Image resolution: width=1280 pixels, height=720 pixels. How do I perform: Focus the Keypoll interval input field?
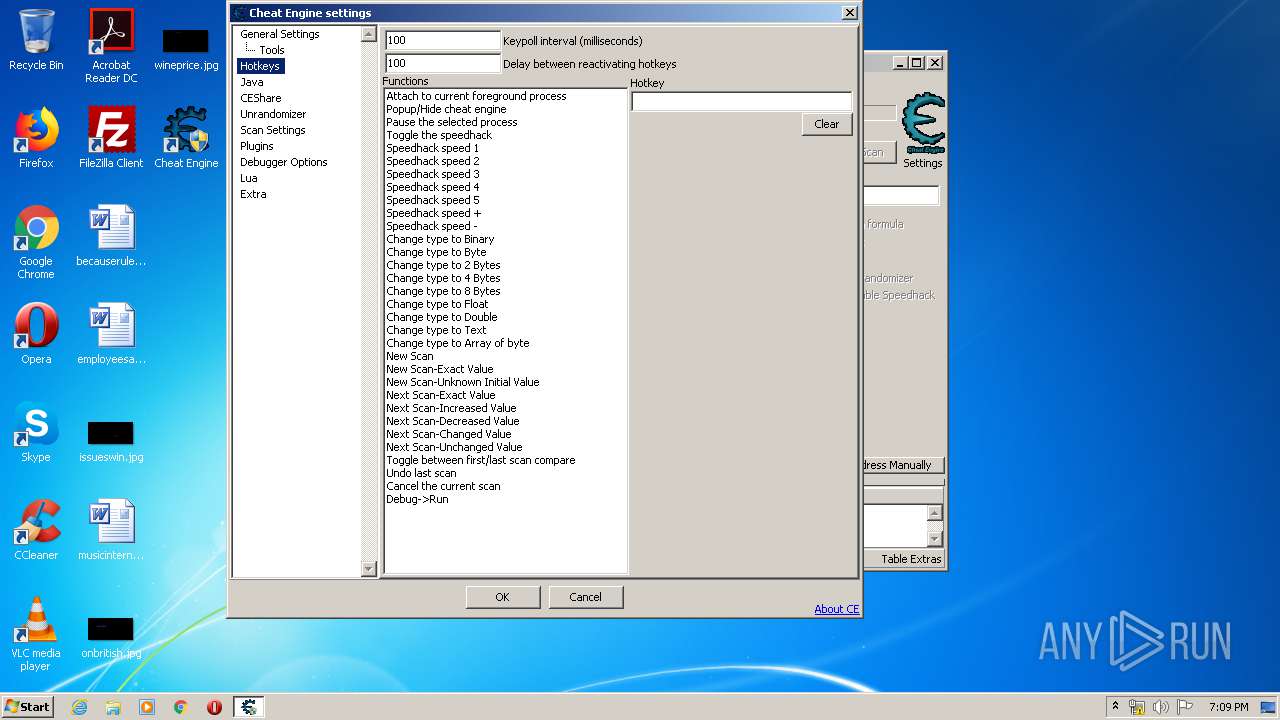(x=443, y=41)
